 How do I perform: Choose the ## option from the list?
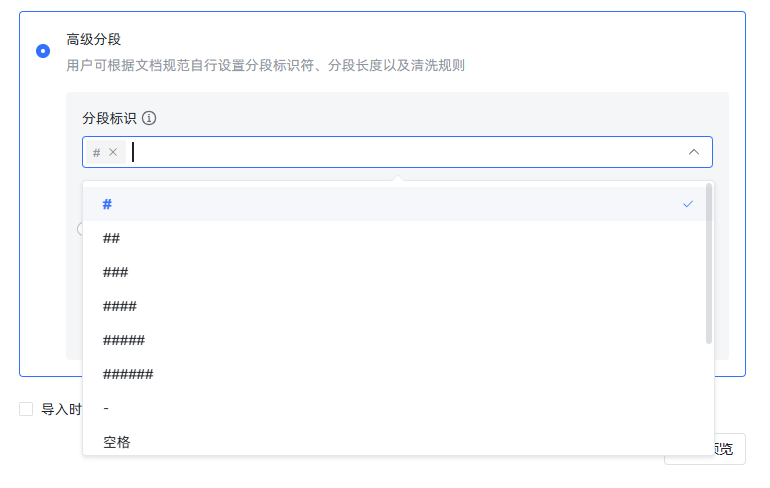pos(112,238)
